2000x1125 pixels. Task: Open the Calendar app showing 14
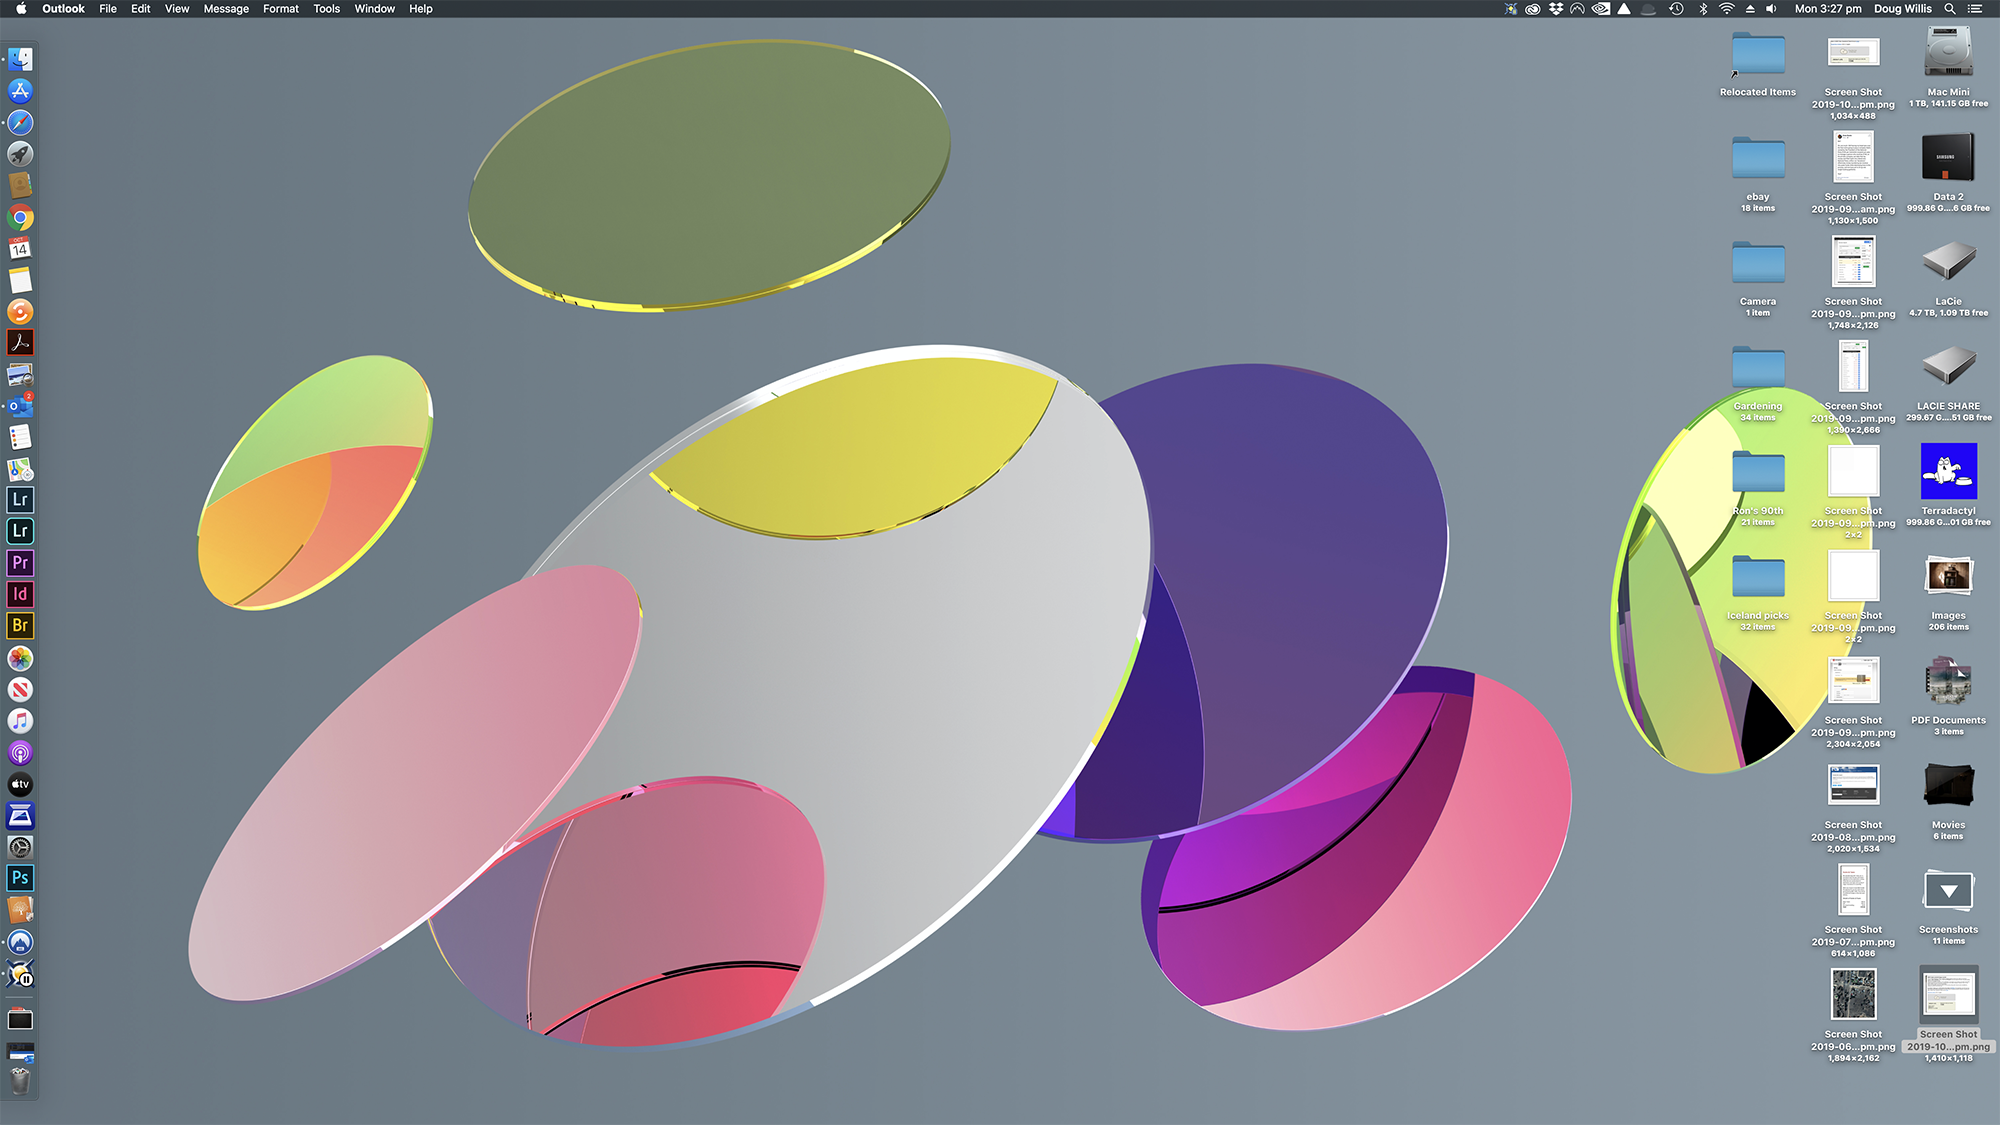tap(20, 248)
